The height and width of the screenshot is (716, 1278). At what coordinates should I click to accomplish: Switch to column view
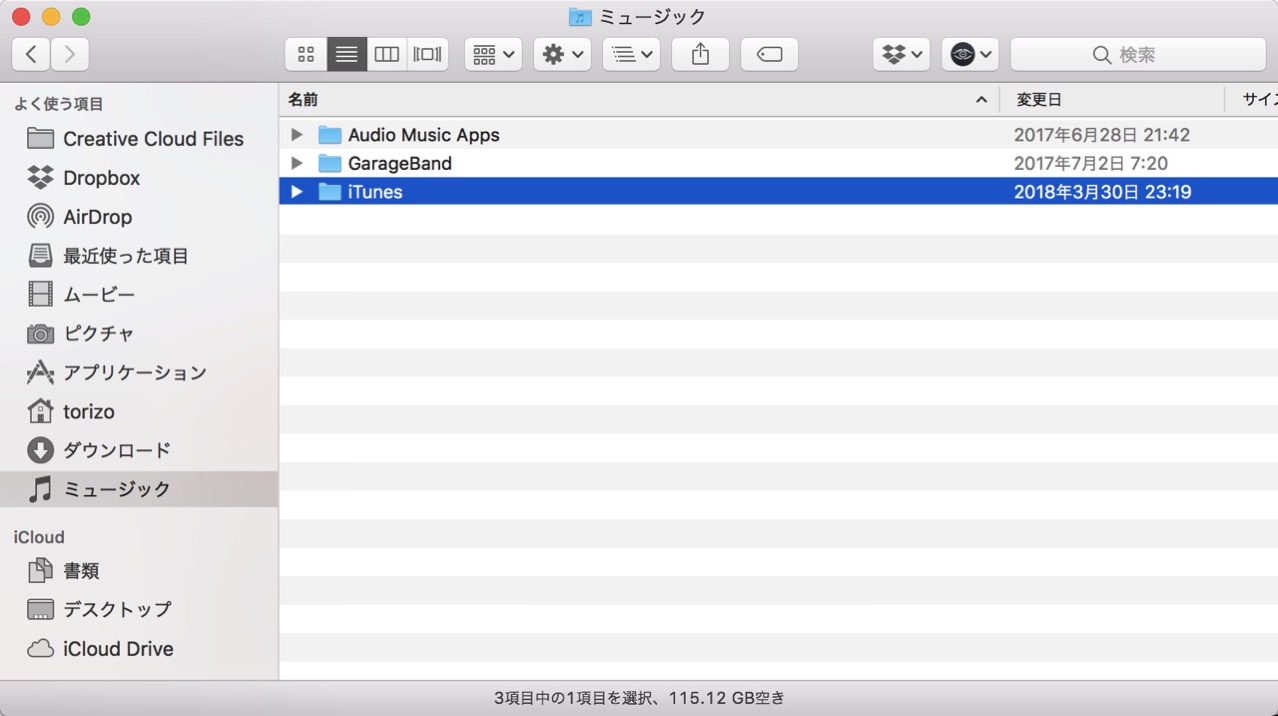point(387,54)
